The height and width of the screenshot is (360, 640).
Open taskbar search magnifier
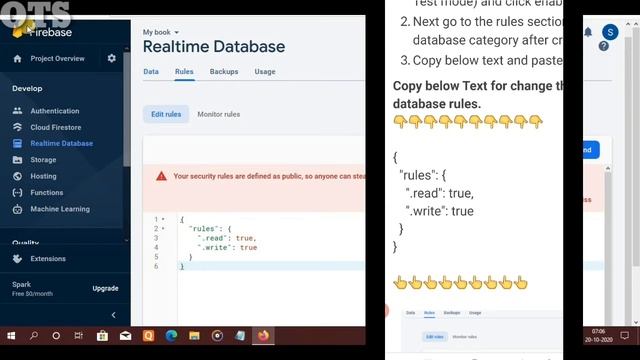(34, 336)
